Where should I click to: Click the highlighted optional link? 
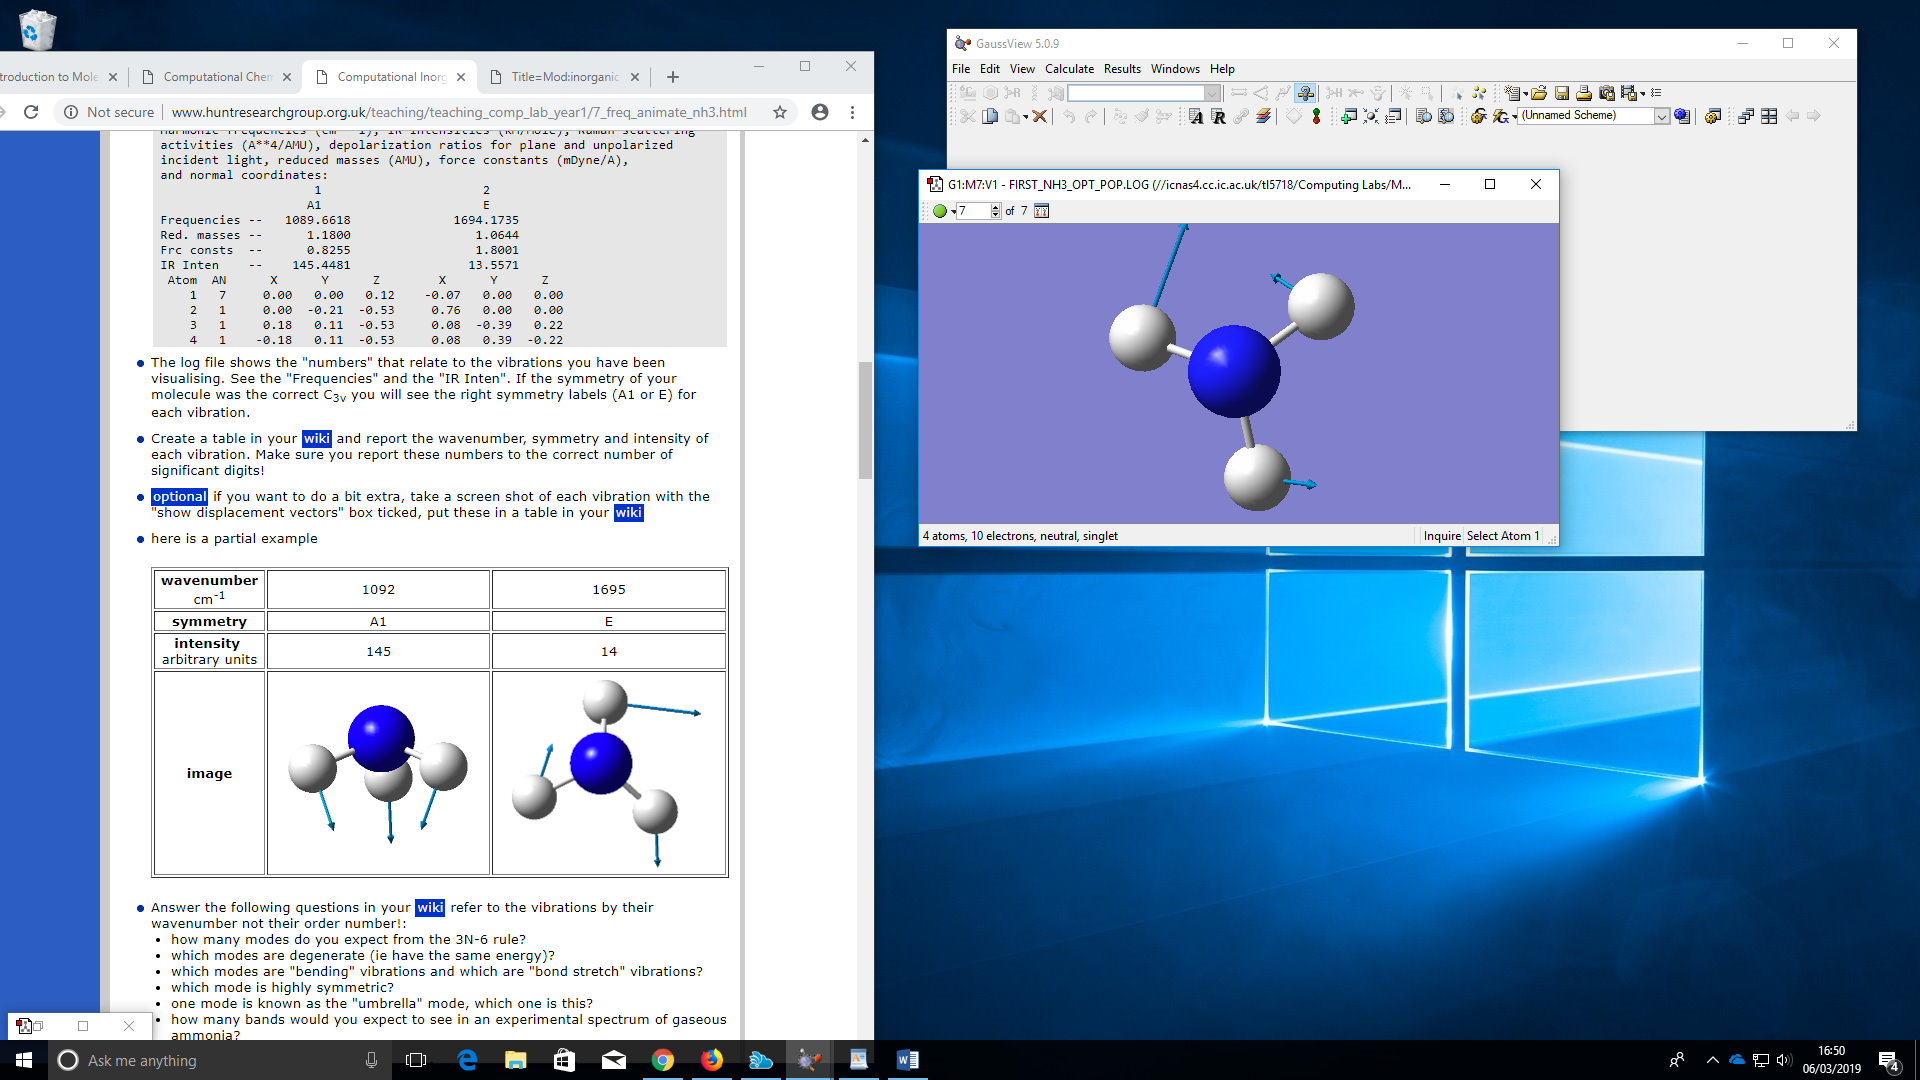180,497
